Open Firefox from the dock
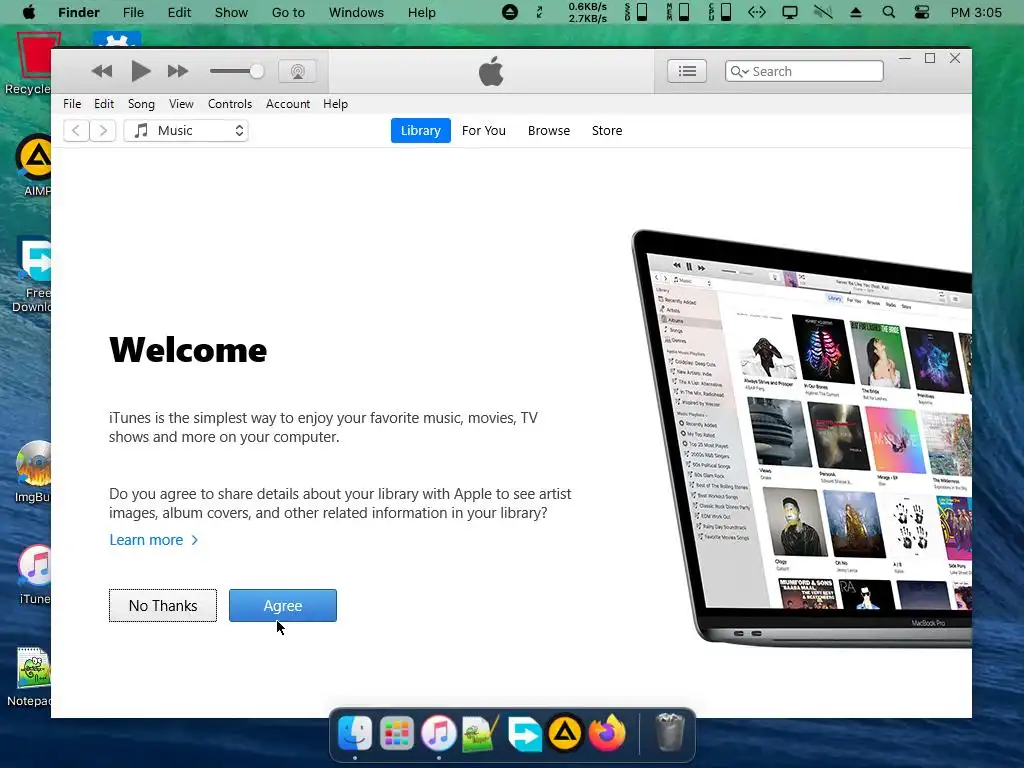Image resolution: width=1024 pixels, height=768 pixels. click(607, 733)
